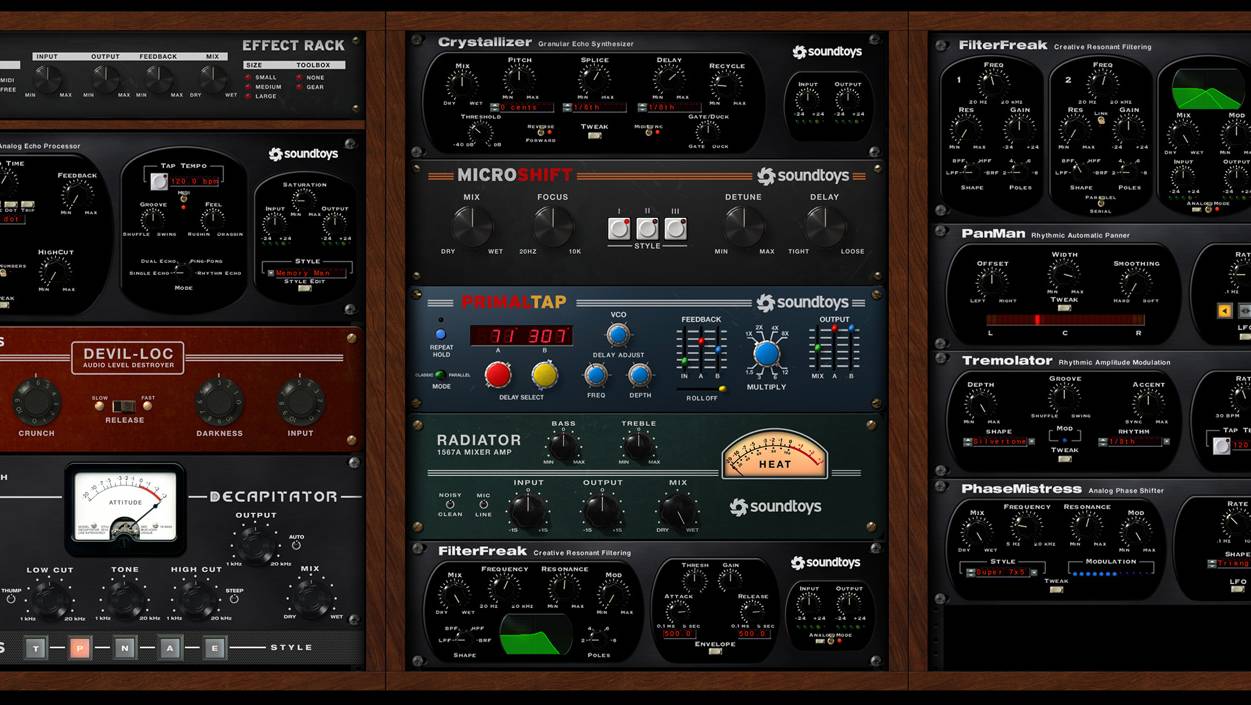1251x705 pixels.
Task: Click Radiator Heat VU meter
Action: (775, 454)
